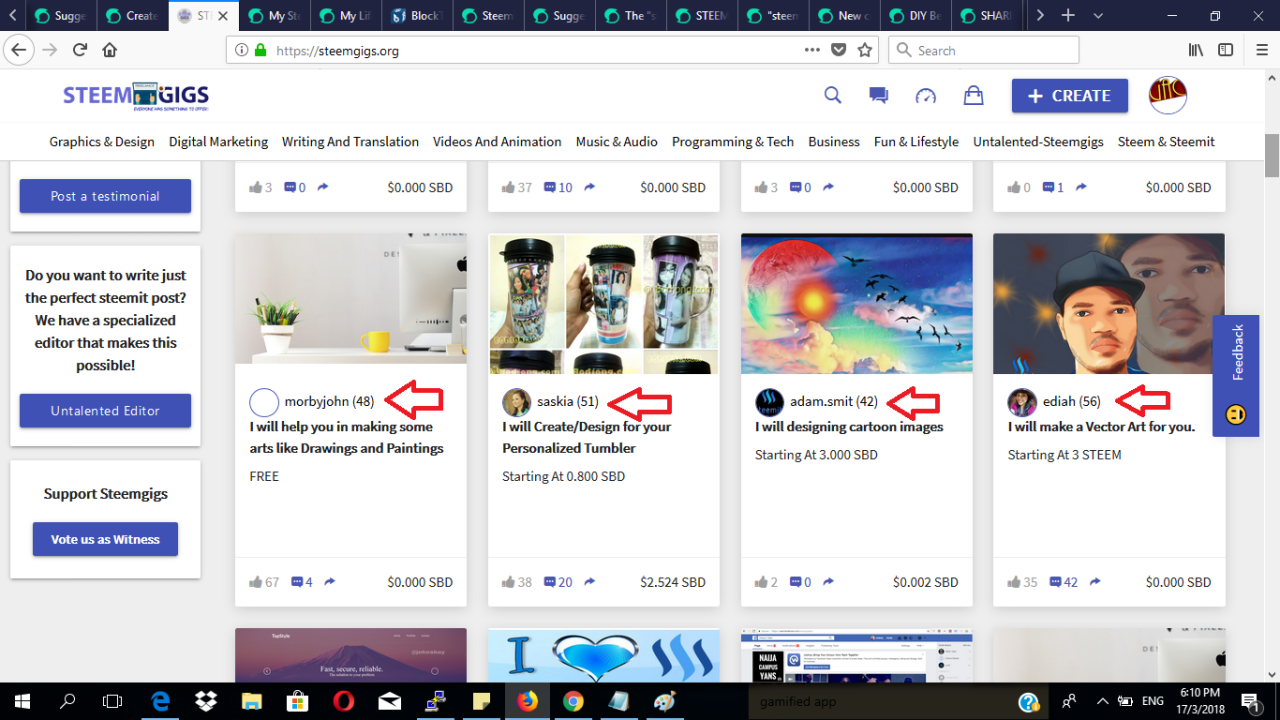Click the Steemgigs logo
This screenshot has width=1280, height=720.
point(136,96)
